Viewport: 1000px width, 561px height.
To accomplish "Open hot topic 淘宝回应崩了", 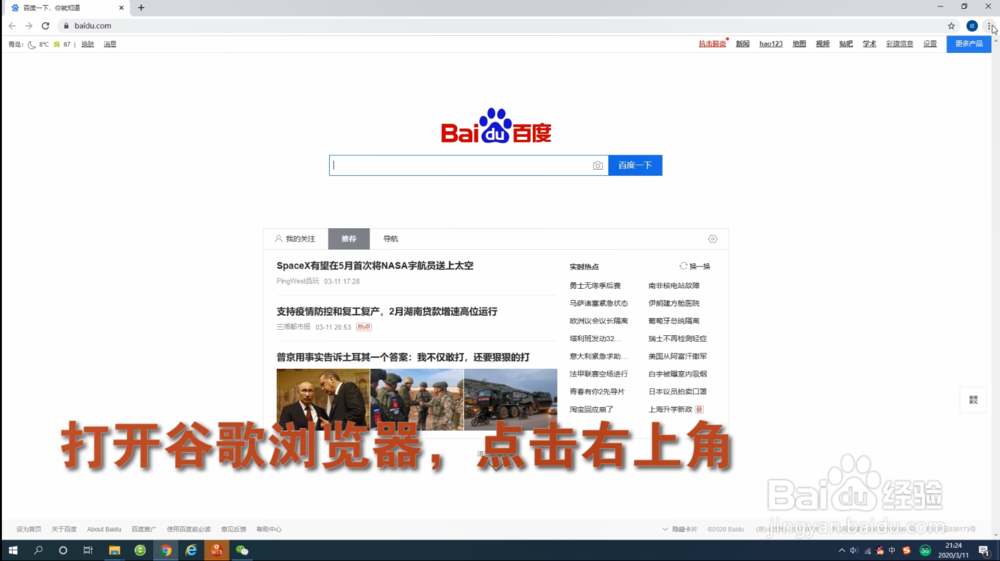I will coord(591,409).
